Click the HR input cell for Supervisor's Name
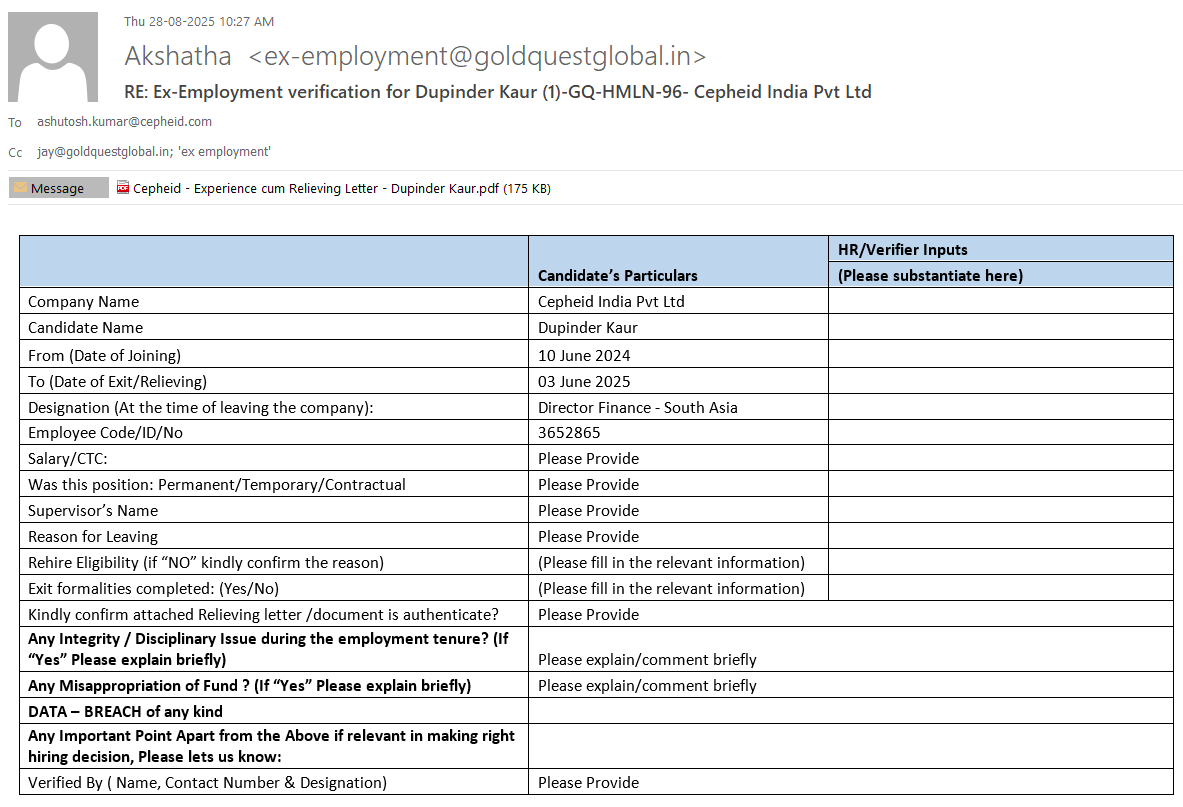 pyautogui.click(x=1000, y=510)
